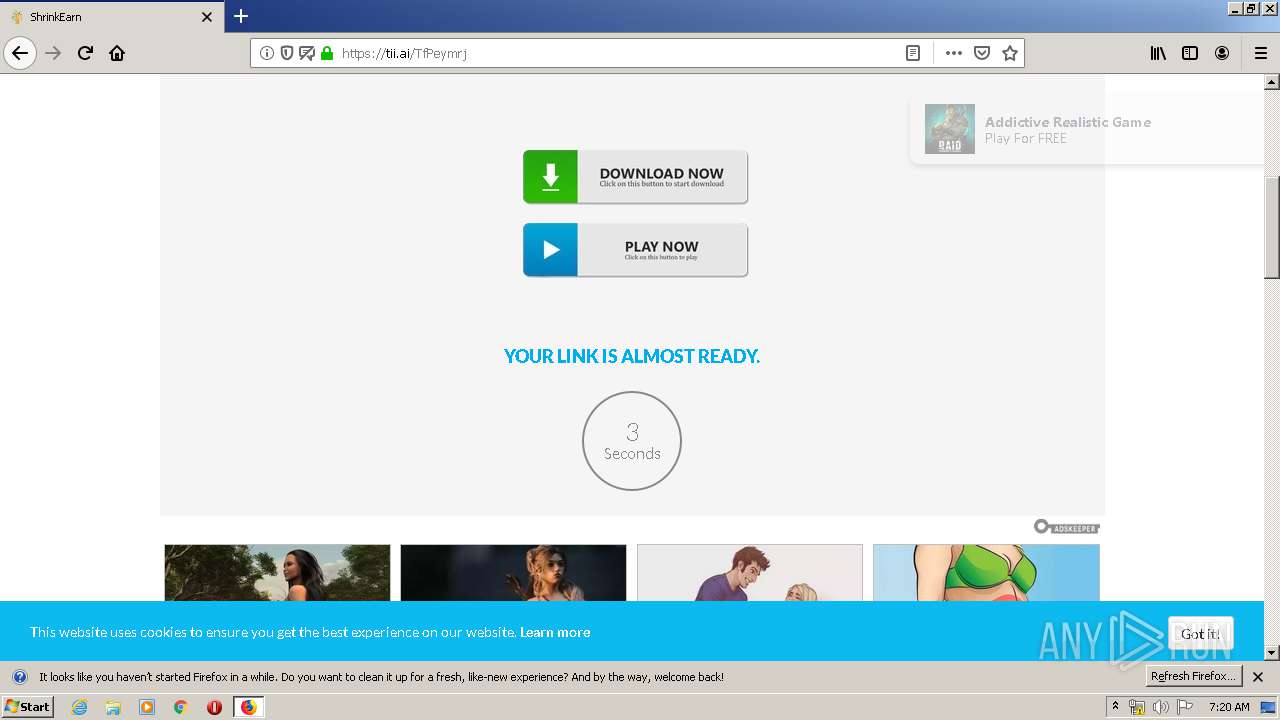Open the AdsKeeper logo link
Image resolution: width=1280 pixels, height=720 pixels.
[1067, 527]
